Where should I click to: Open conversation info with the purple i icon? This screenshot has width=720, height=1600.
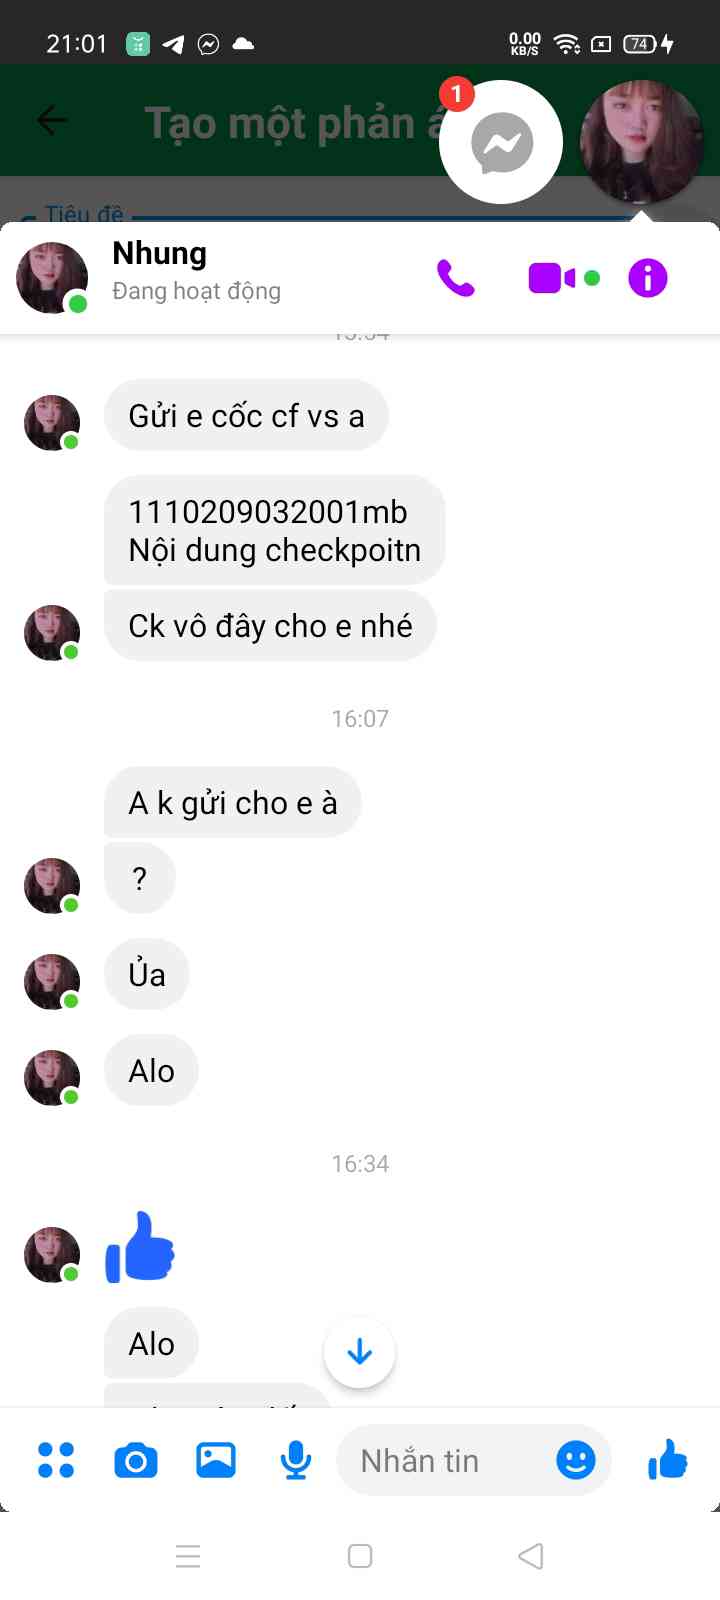647,278
